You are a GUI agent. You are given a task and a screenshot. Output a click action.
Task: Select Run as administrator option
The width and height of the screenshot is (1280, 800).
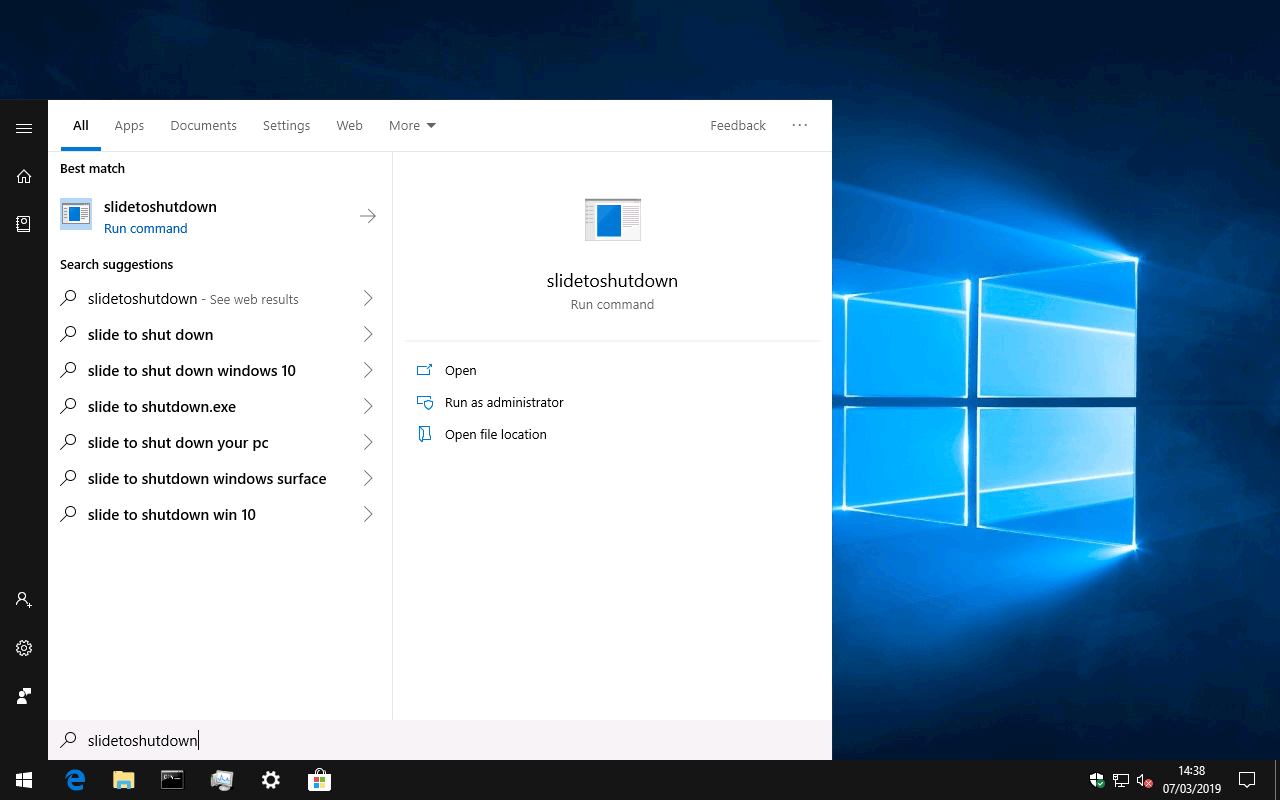[504, 402]
